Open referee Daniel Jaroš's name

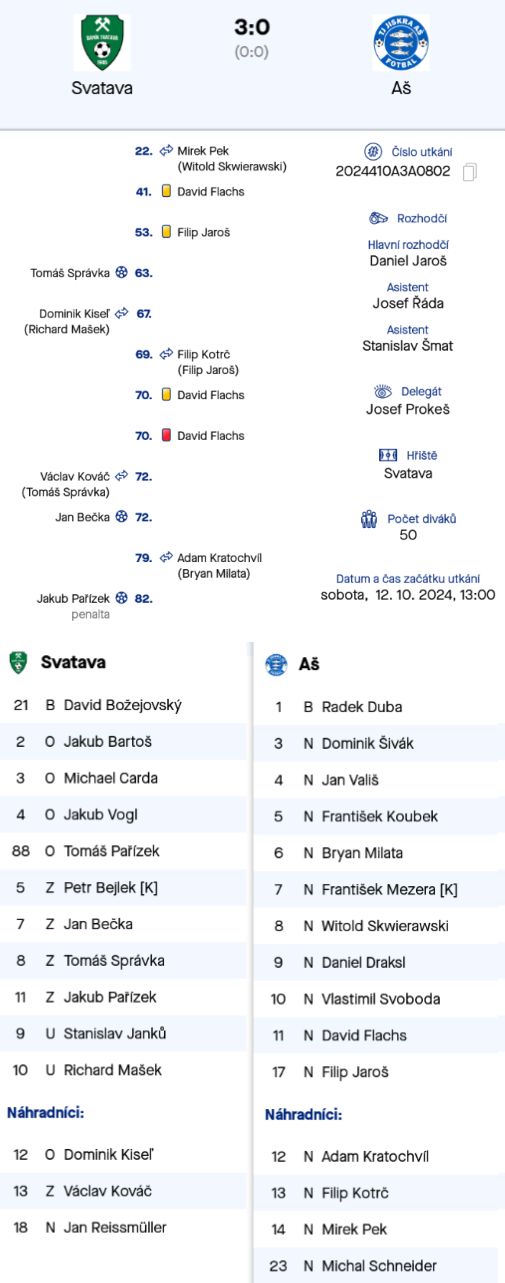tap(408, 261)
